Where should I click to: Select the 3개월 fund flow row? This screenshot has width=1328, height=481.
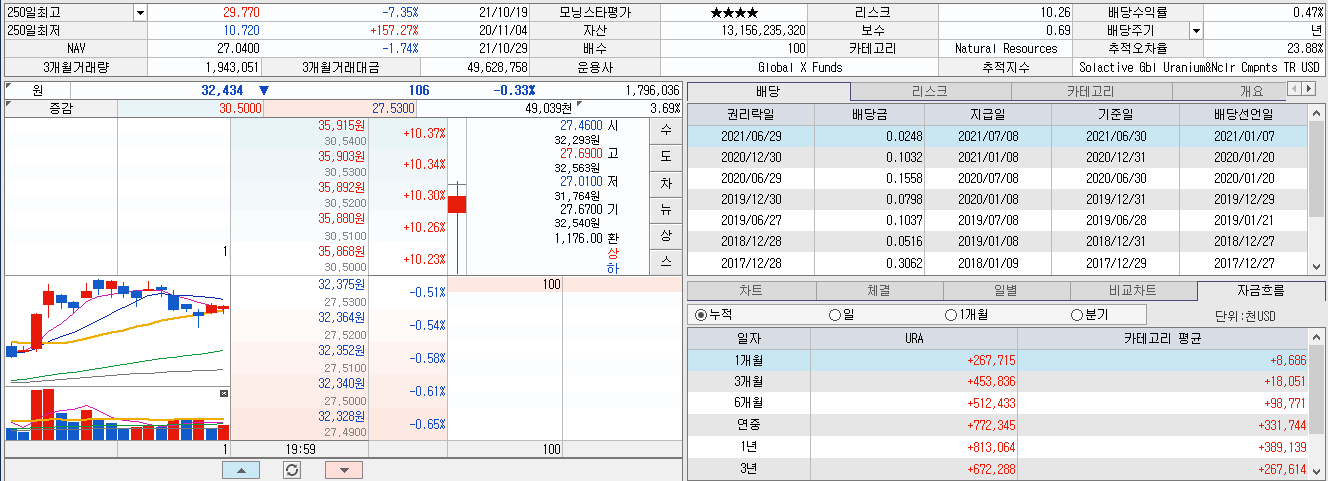(x=997, y=381)
